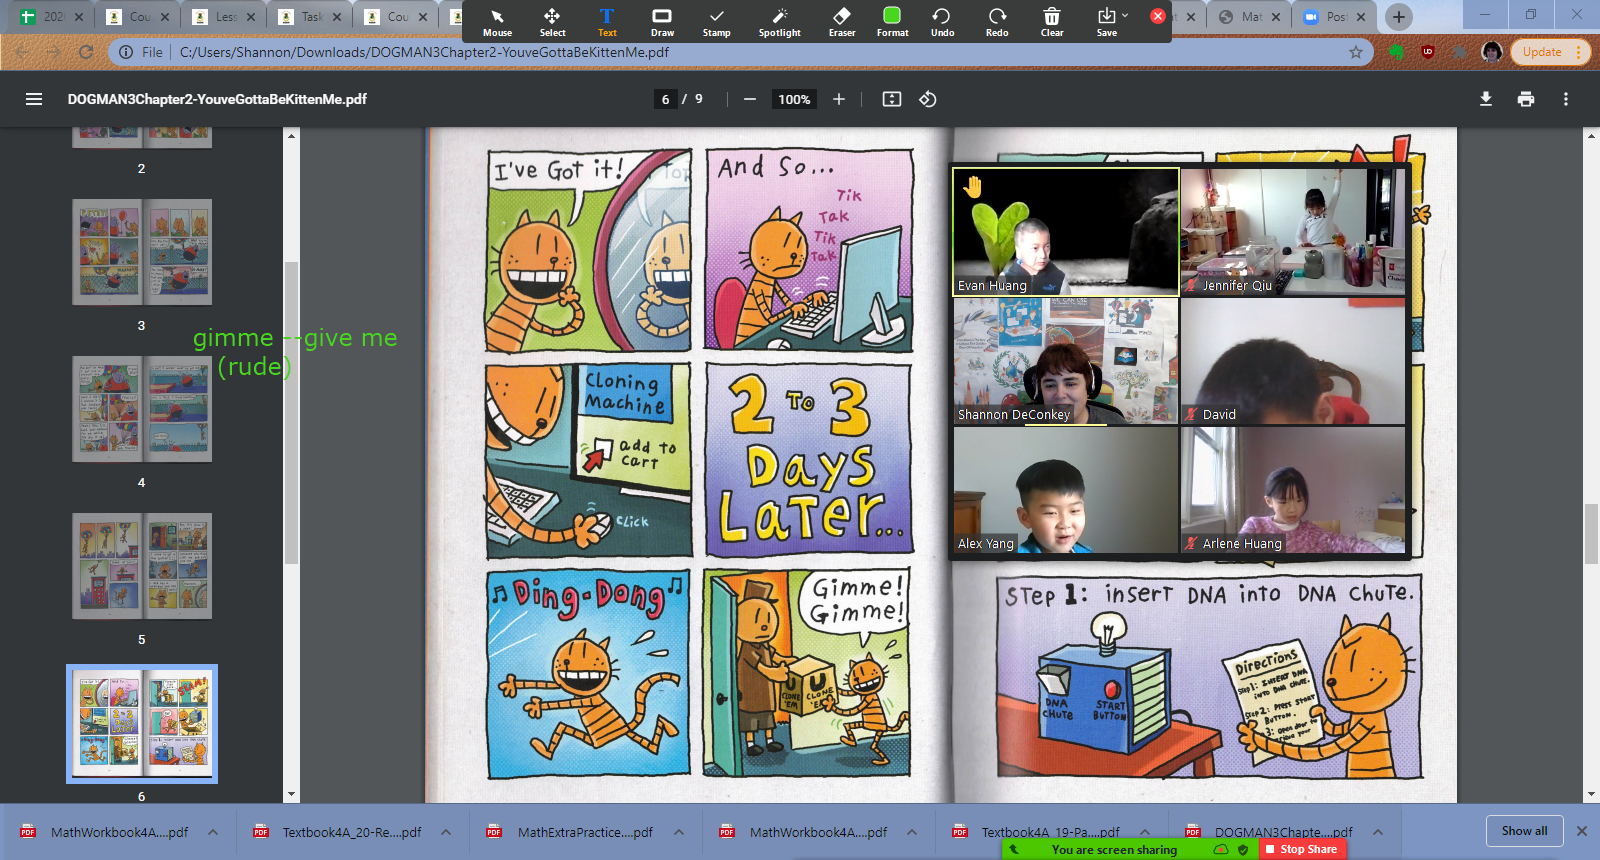
Task: Choose the Text annotation tool
Action: pyautogui.click(x=607, y=21)
